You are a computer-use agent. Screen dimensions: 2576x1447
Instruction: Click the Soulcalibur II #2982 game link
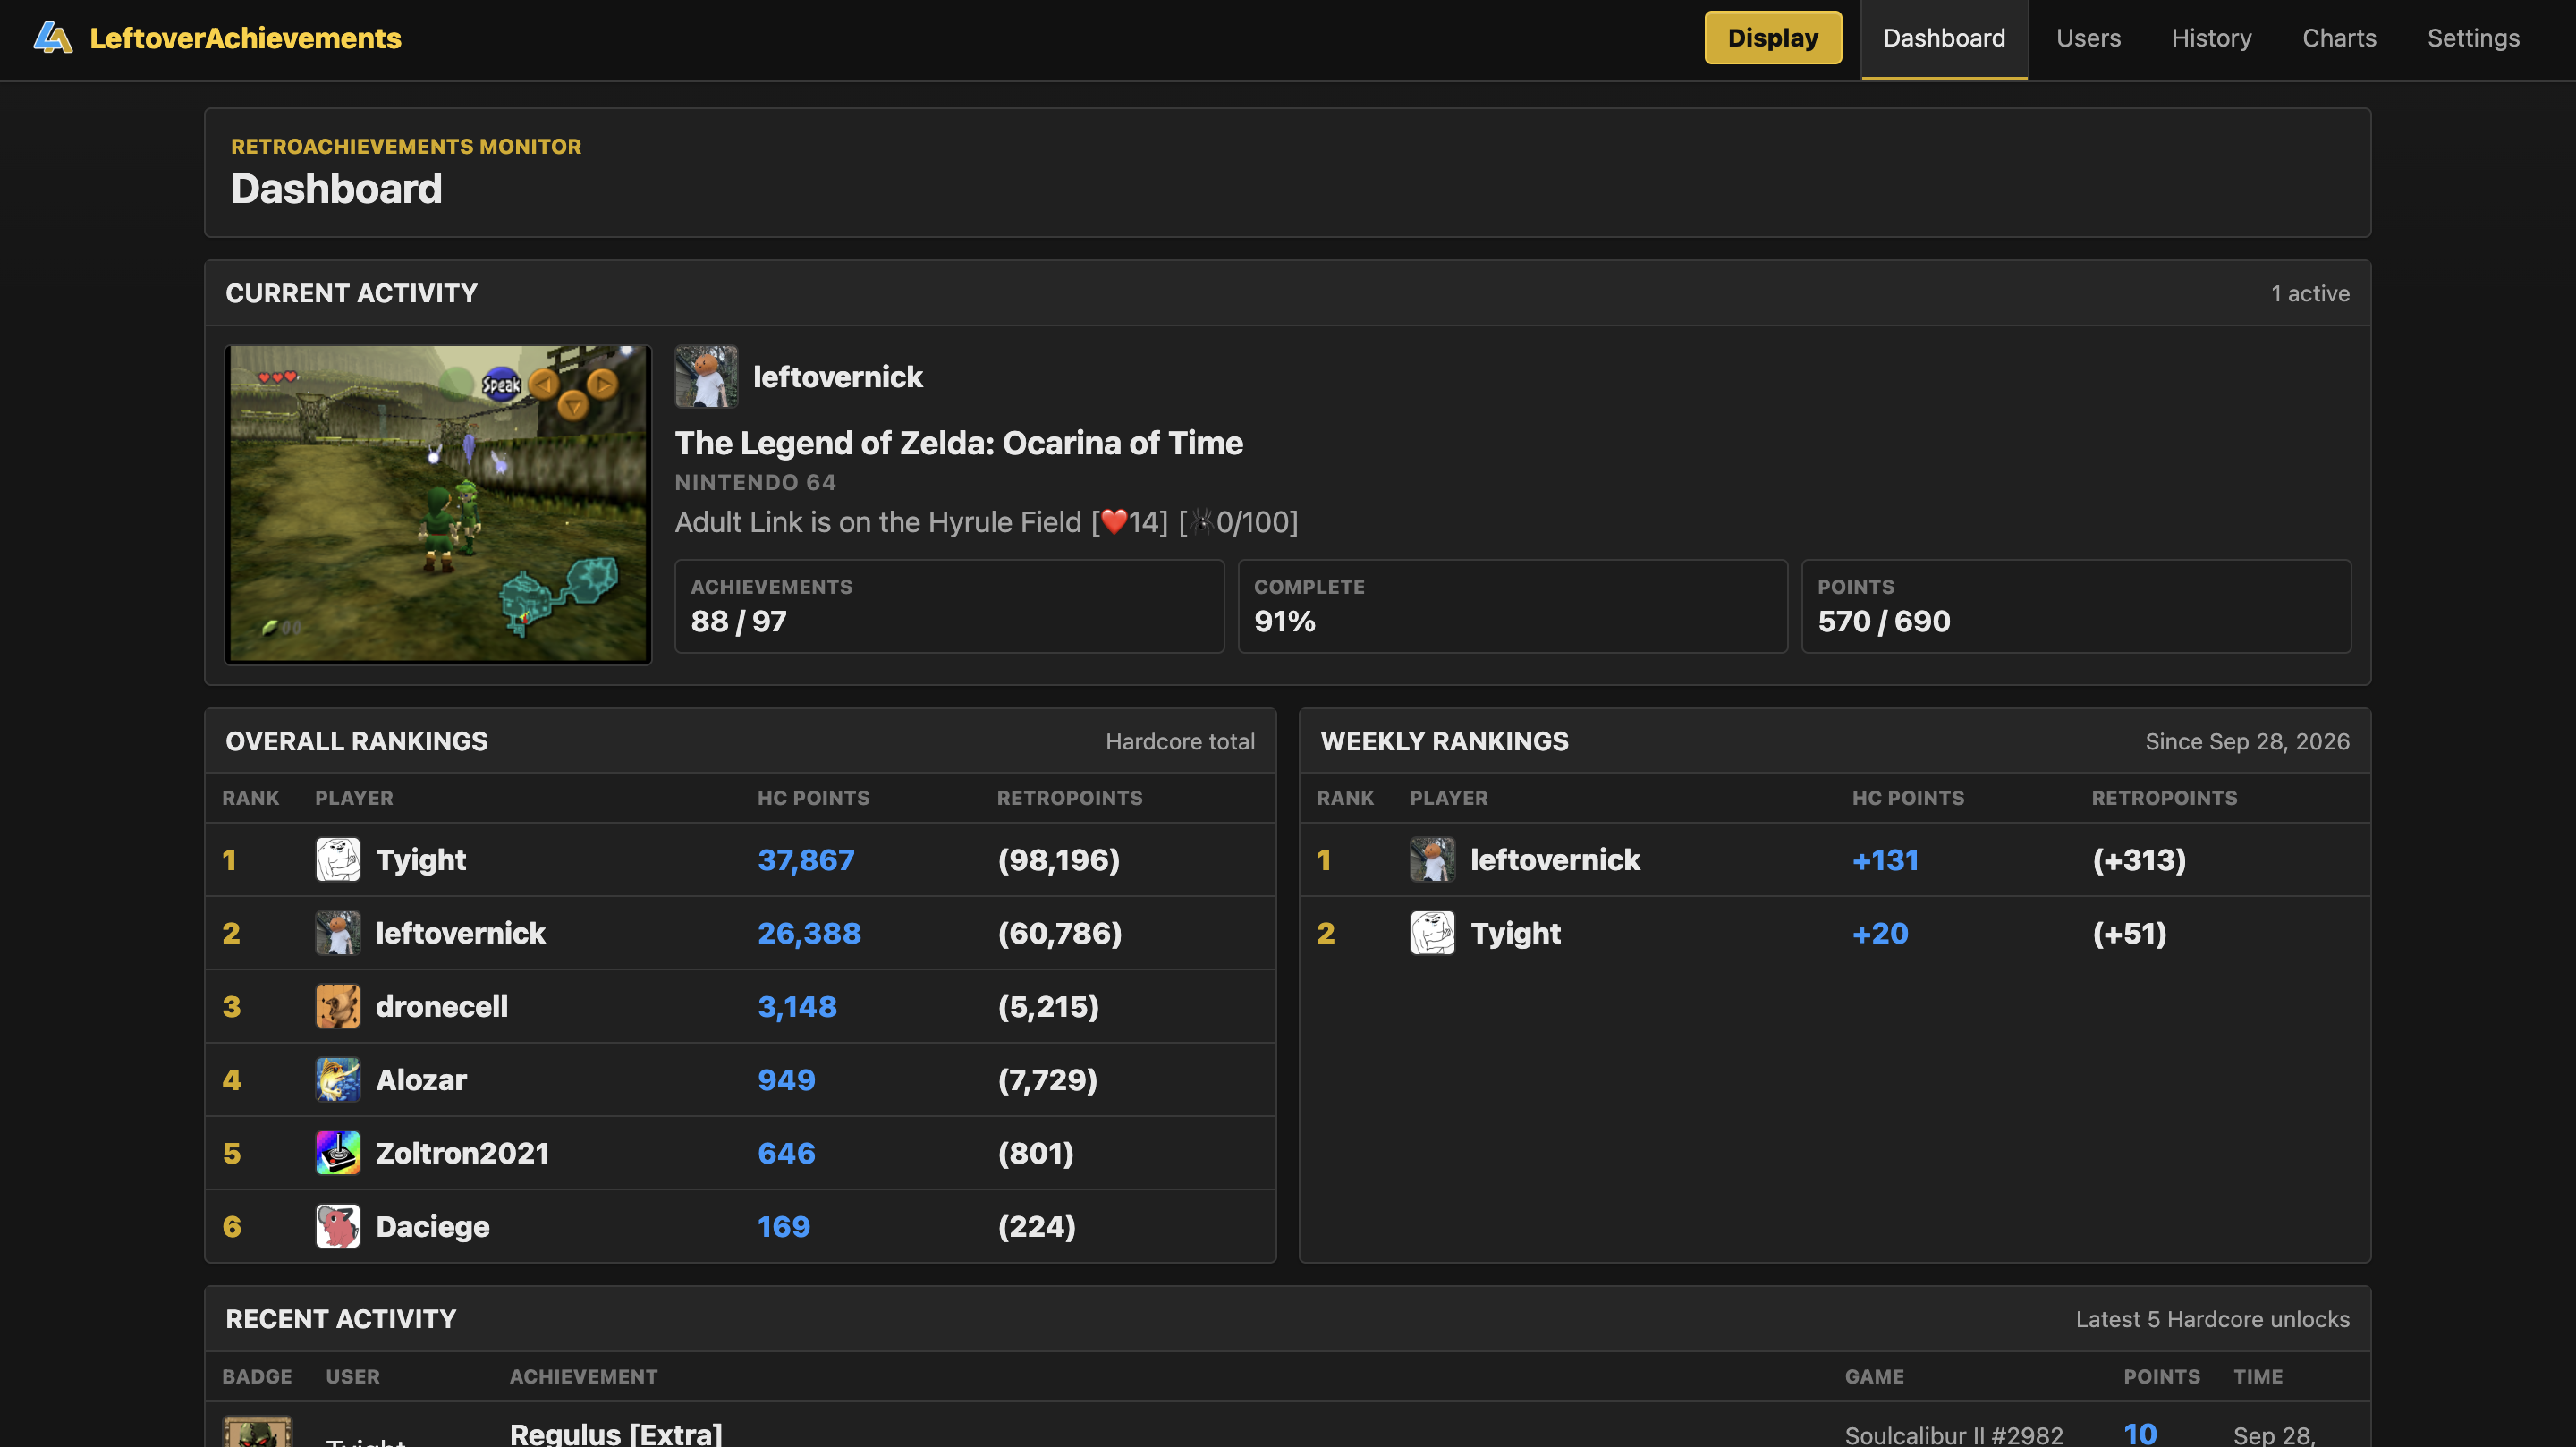pyautogui.click(x=1953, y=1435)
